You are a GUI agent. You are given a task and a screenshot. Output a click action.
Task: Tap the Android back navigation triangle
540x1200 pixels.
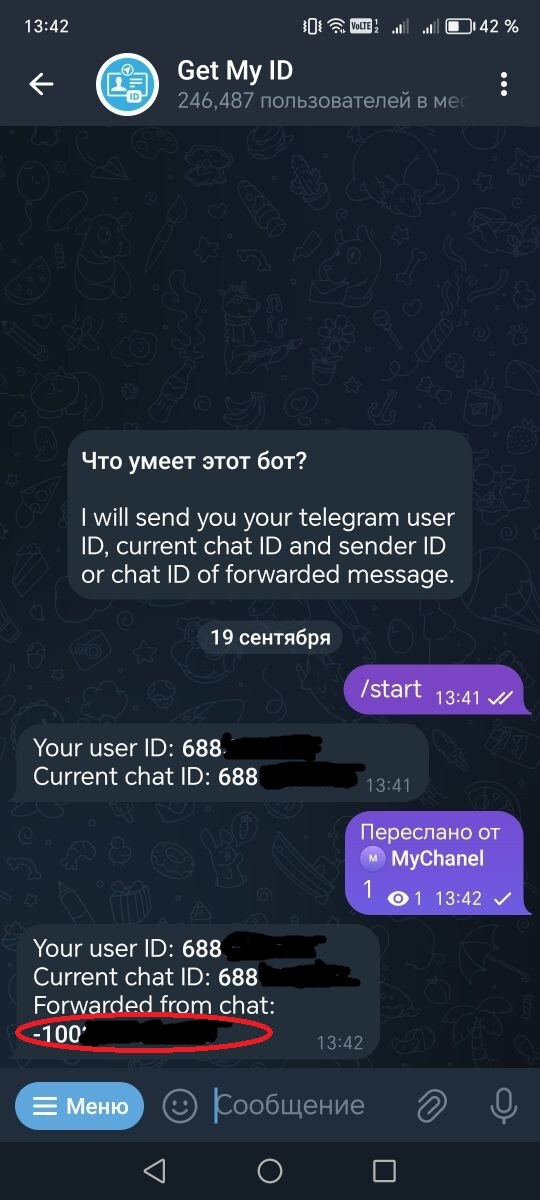point(154,1170)
